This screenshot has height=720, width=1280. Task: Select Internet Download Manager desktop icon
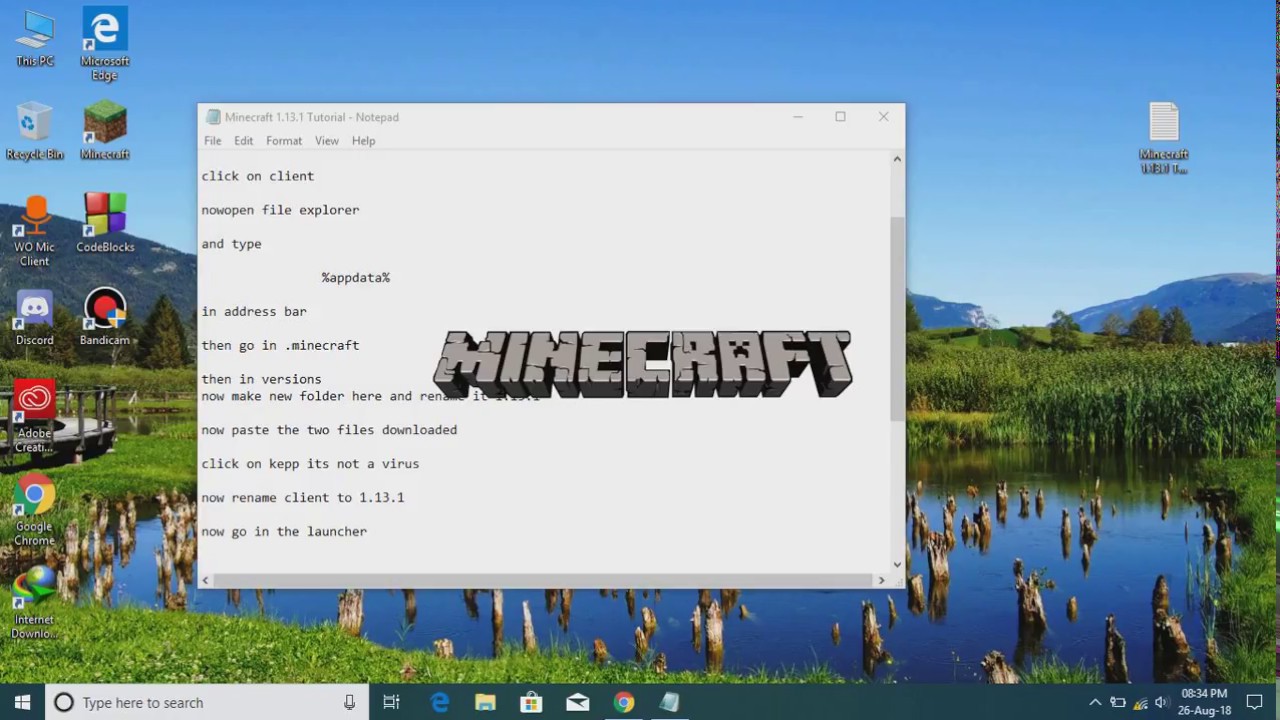(x=34, y=603)
